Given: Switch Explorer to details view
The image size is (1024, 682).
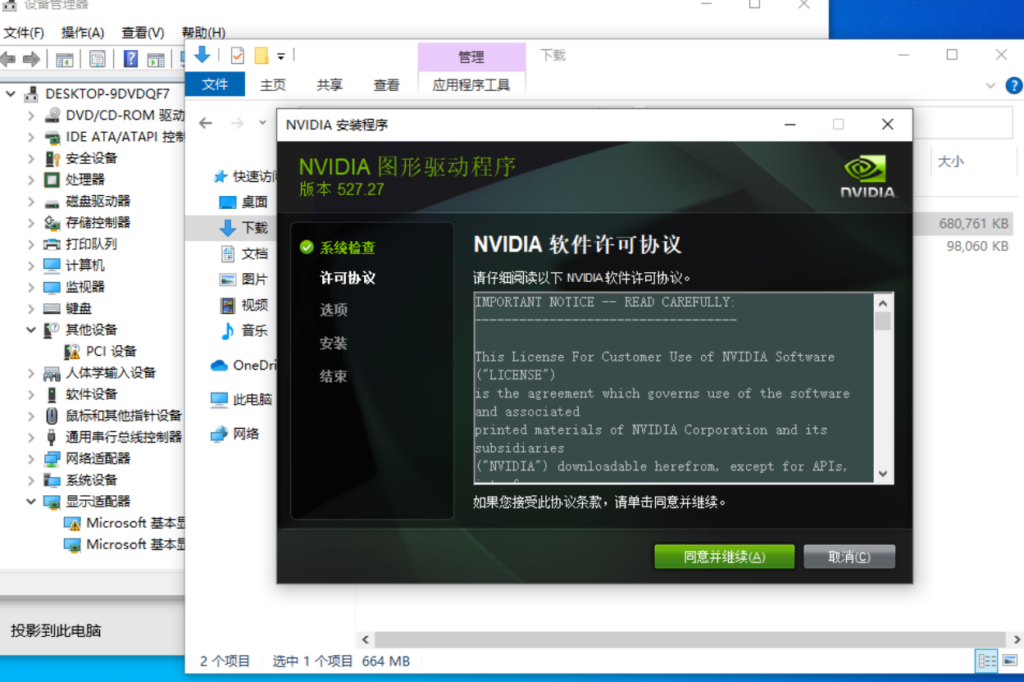Looking at the screenshot, I should point(987,661).
